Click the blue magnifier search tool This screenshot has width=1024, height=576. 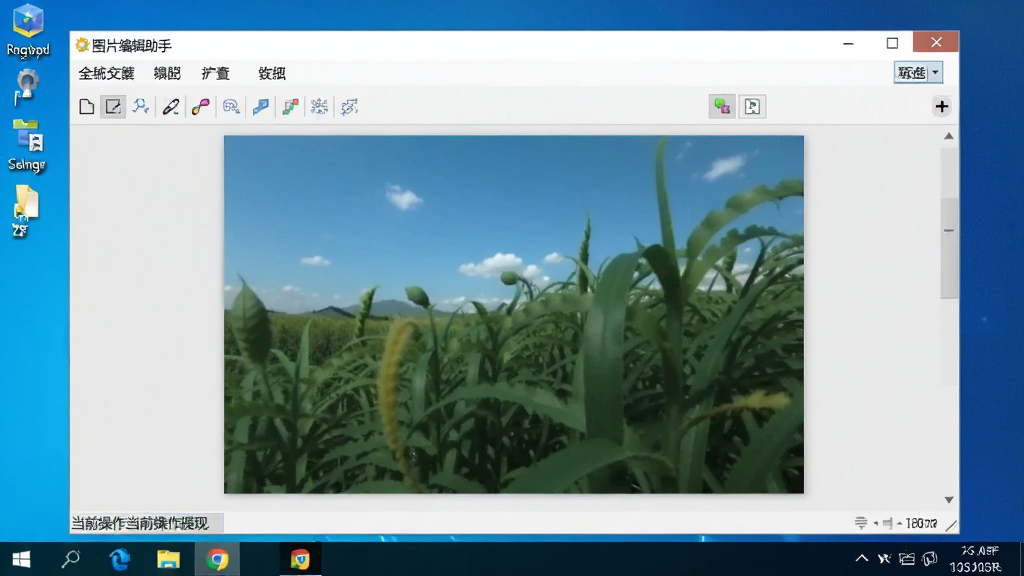(x=140, y=106)
